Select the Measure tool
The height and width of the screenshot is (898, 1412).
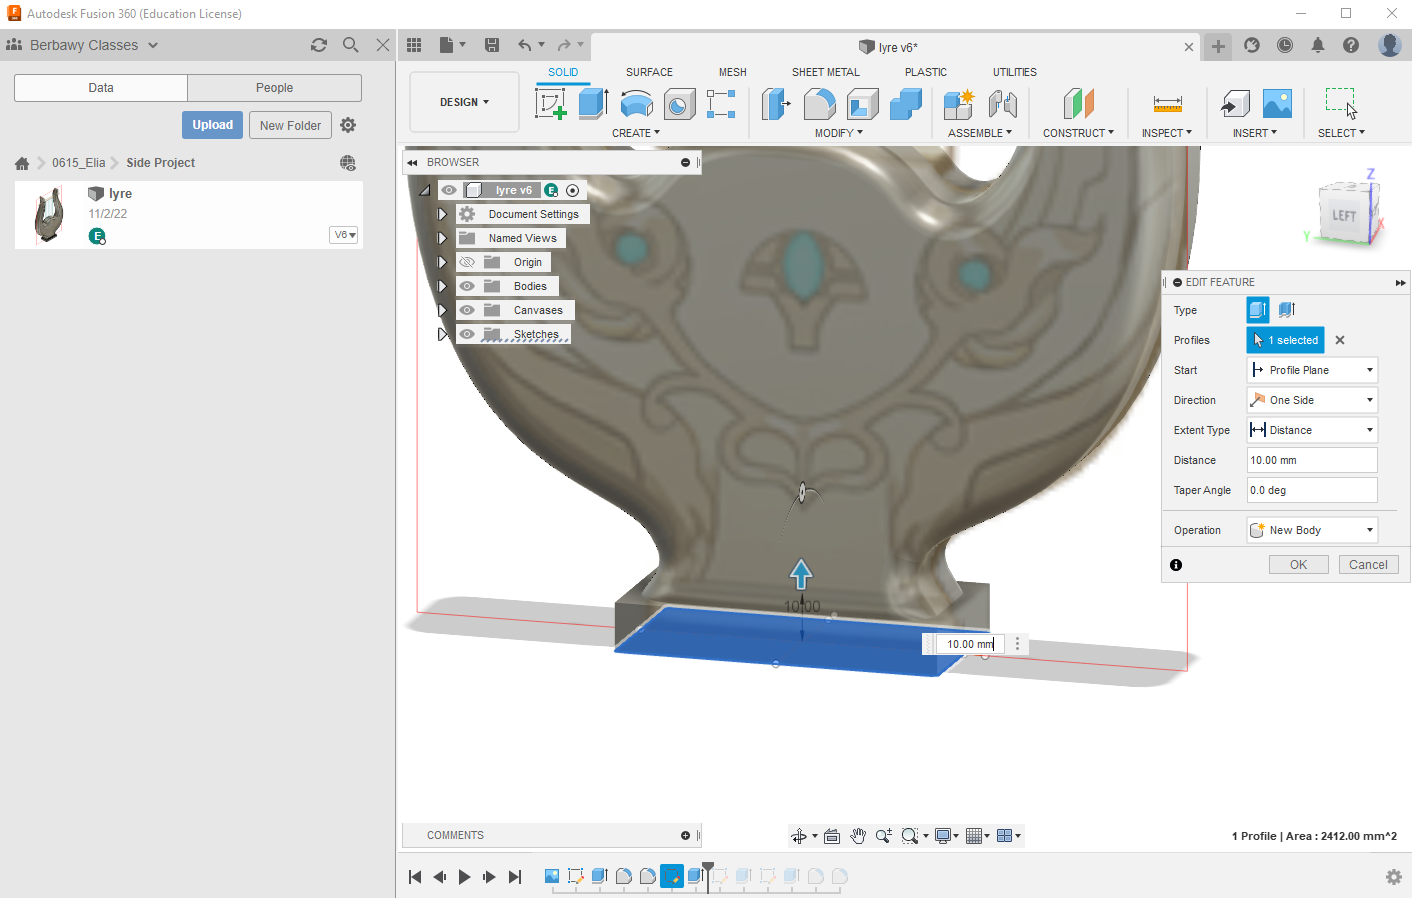point(1167,104)
